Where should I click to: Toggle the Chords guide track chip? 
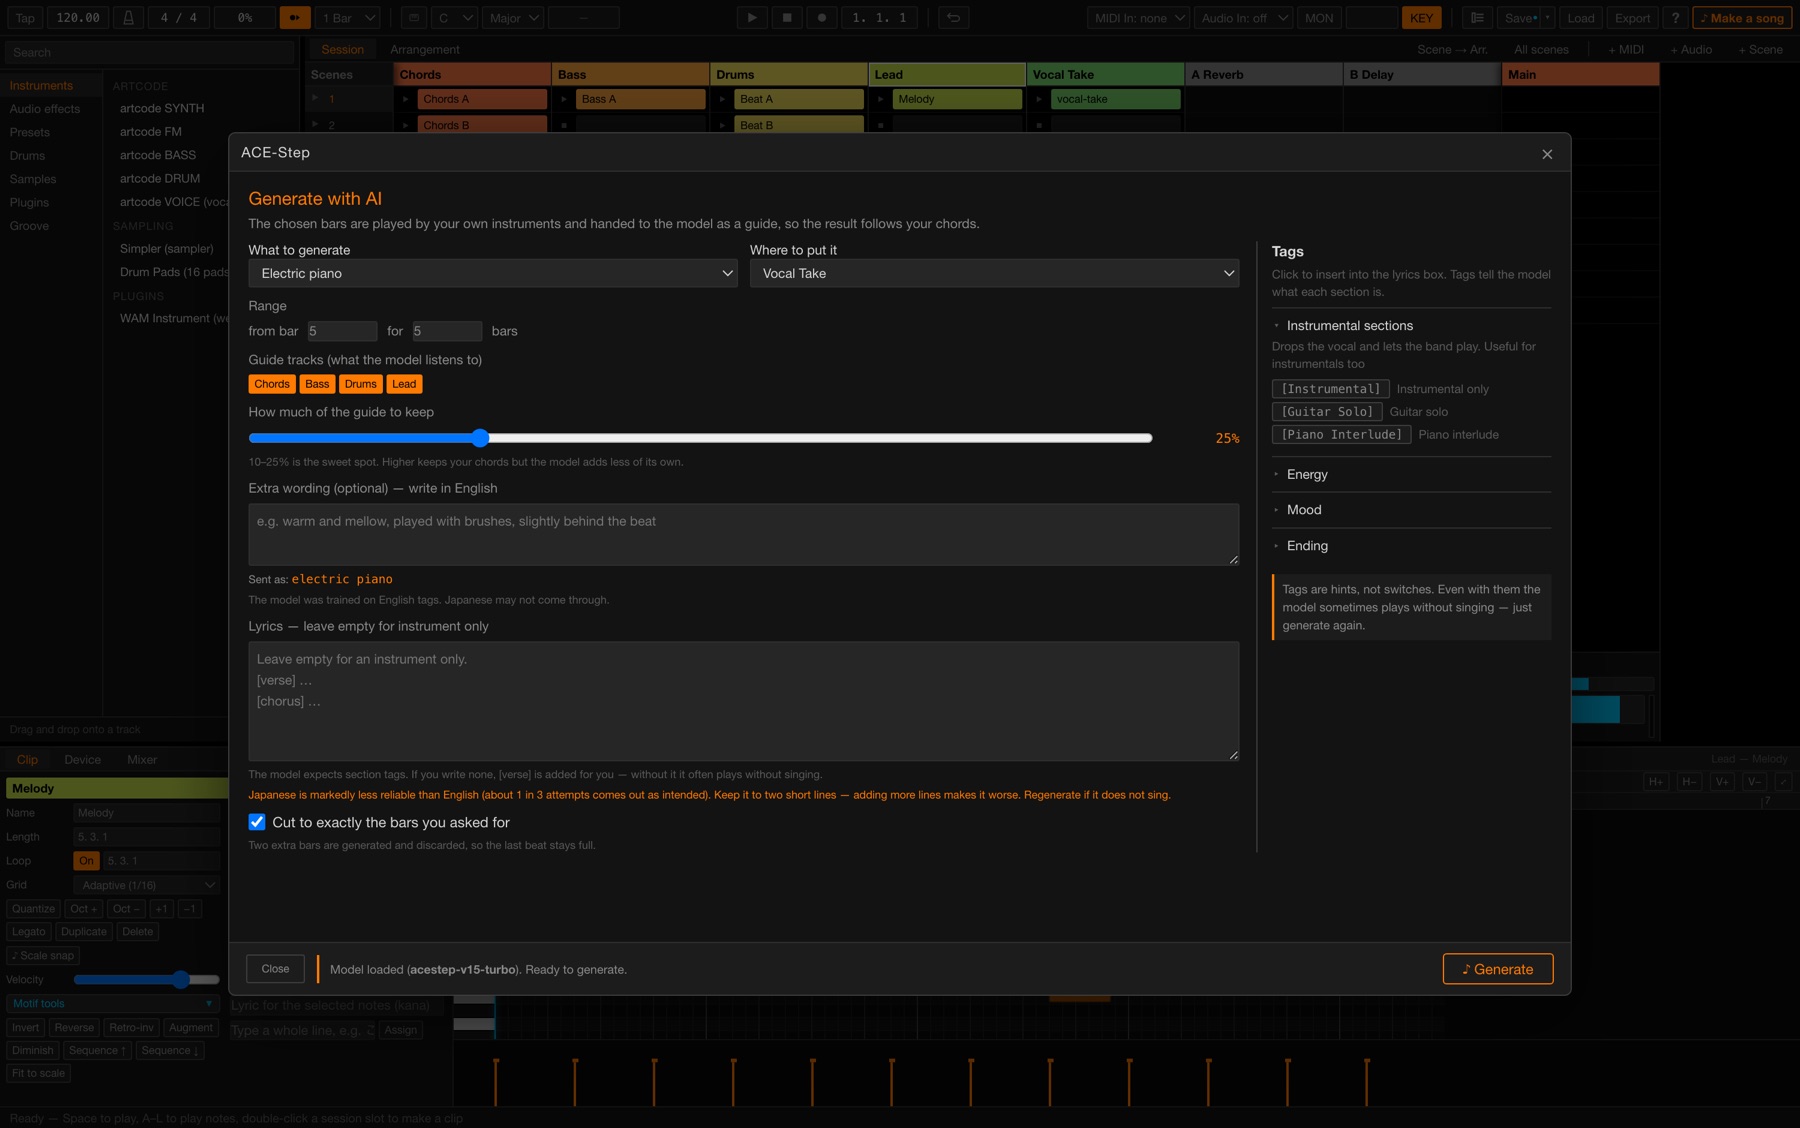(271, 384)
